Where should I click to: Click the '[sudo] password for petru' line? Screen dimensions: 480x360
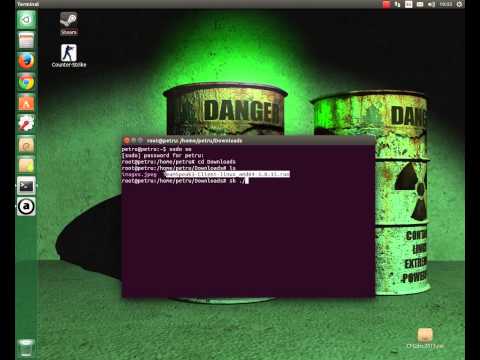click(x=163, y=155)
